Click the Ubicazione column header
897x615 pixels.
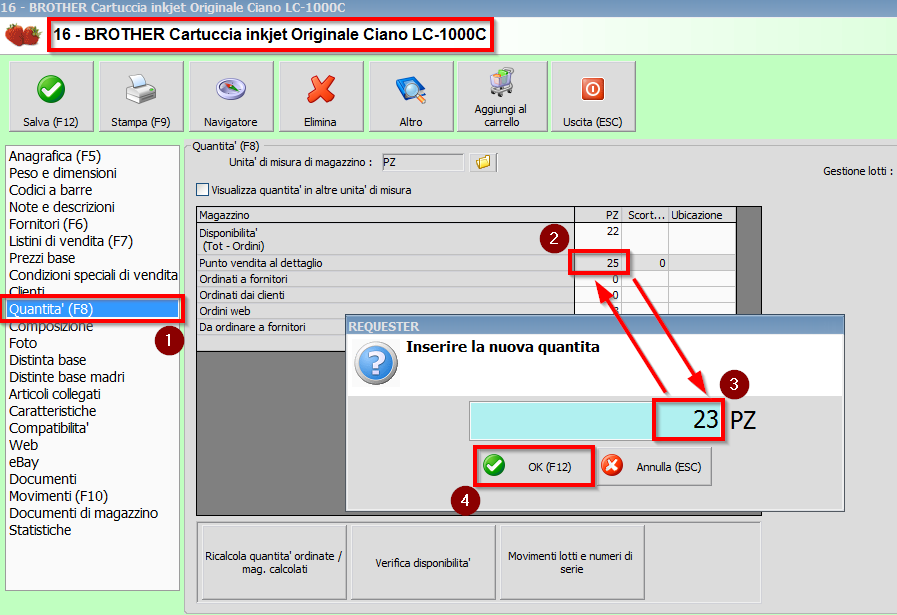[702, 215]
